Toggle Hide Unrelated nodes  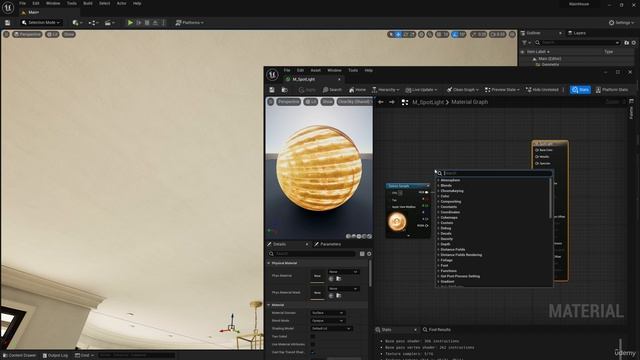pos(542,90)
